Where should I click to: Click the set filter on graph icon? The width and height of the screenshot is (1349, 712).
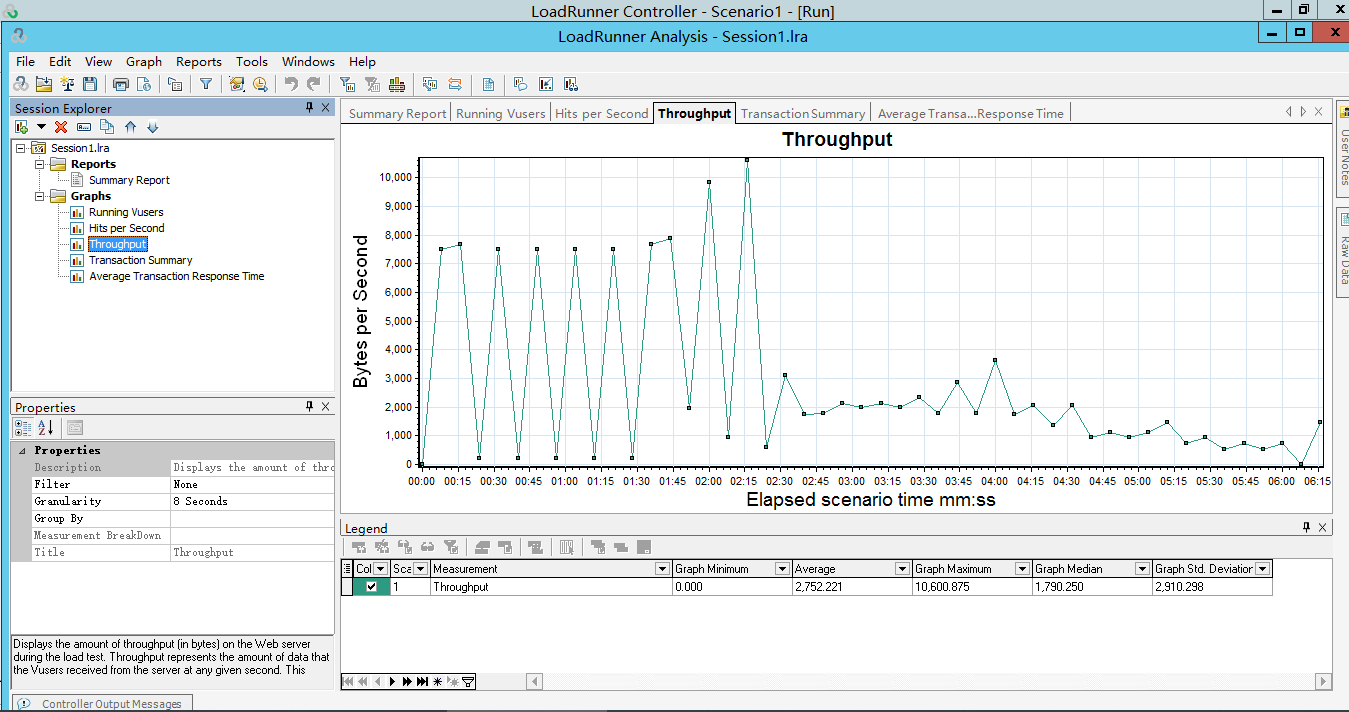347,84
